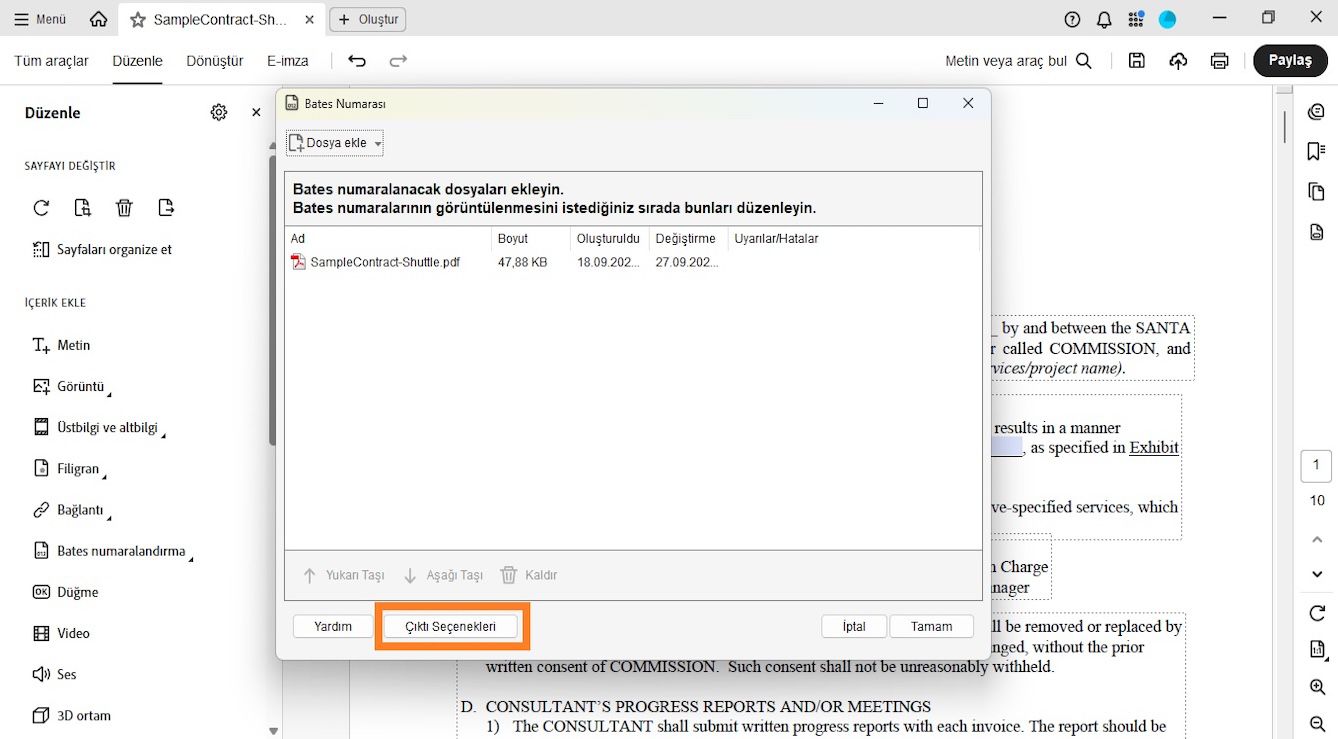Upload the file to the cloud
The image size is (1338, 739).
pyautogui.click(x=1178, y=61)
